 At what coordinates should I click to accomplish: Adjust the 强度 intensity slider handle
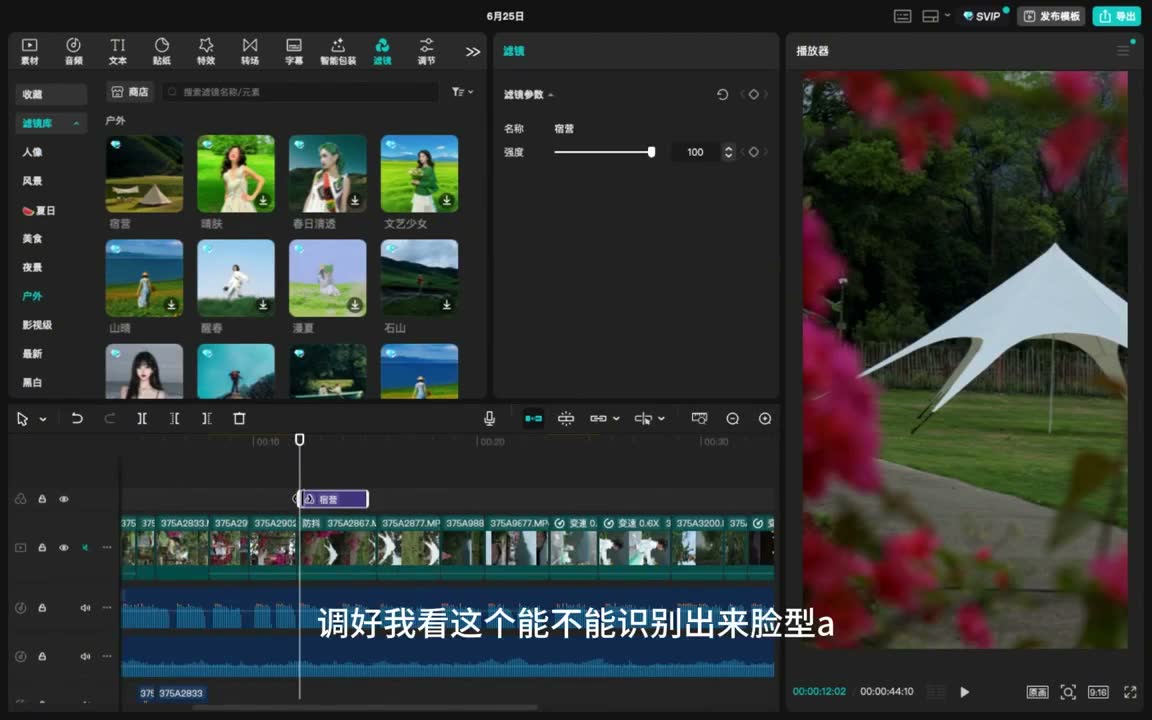[651, 152]
